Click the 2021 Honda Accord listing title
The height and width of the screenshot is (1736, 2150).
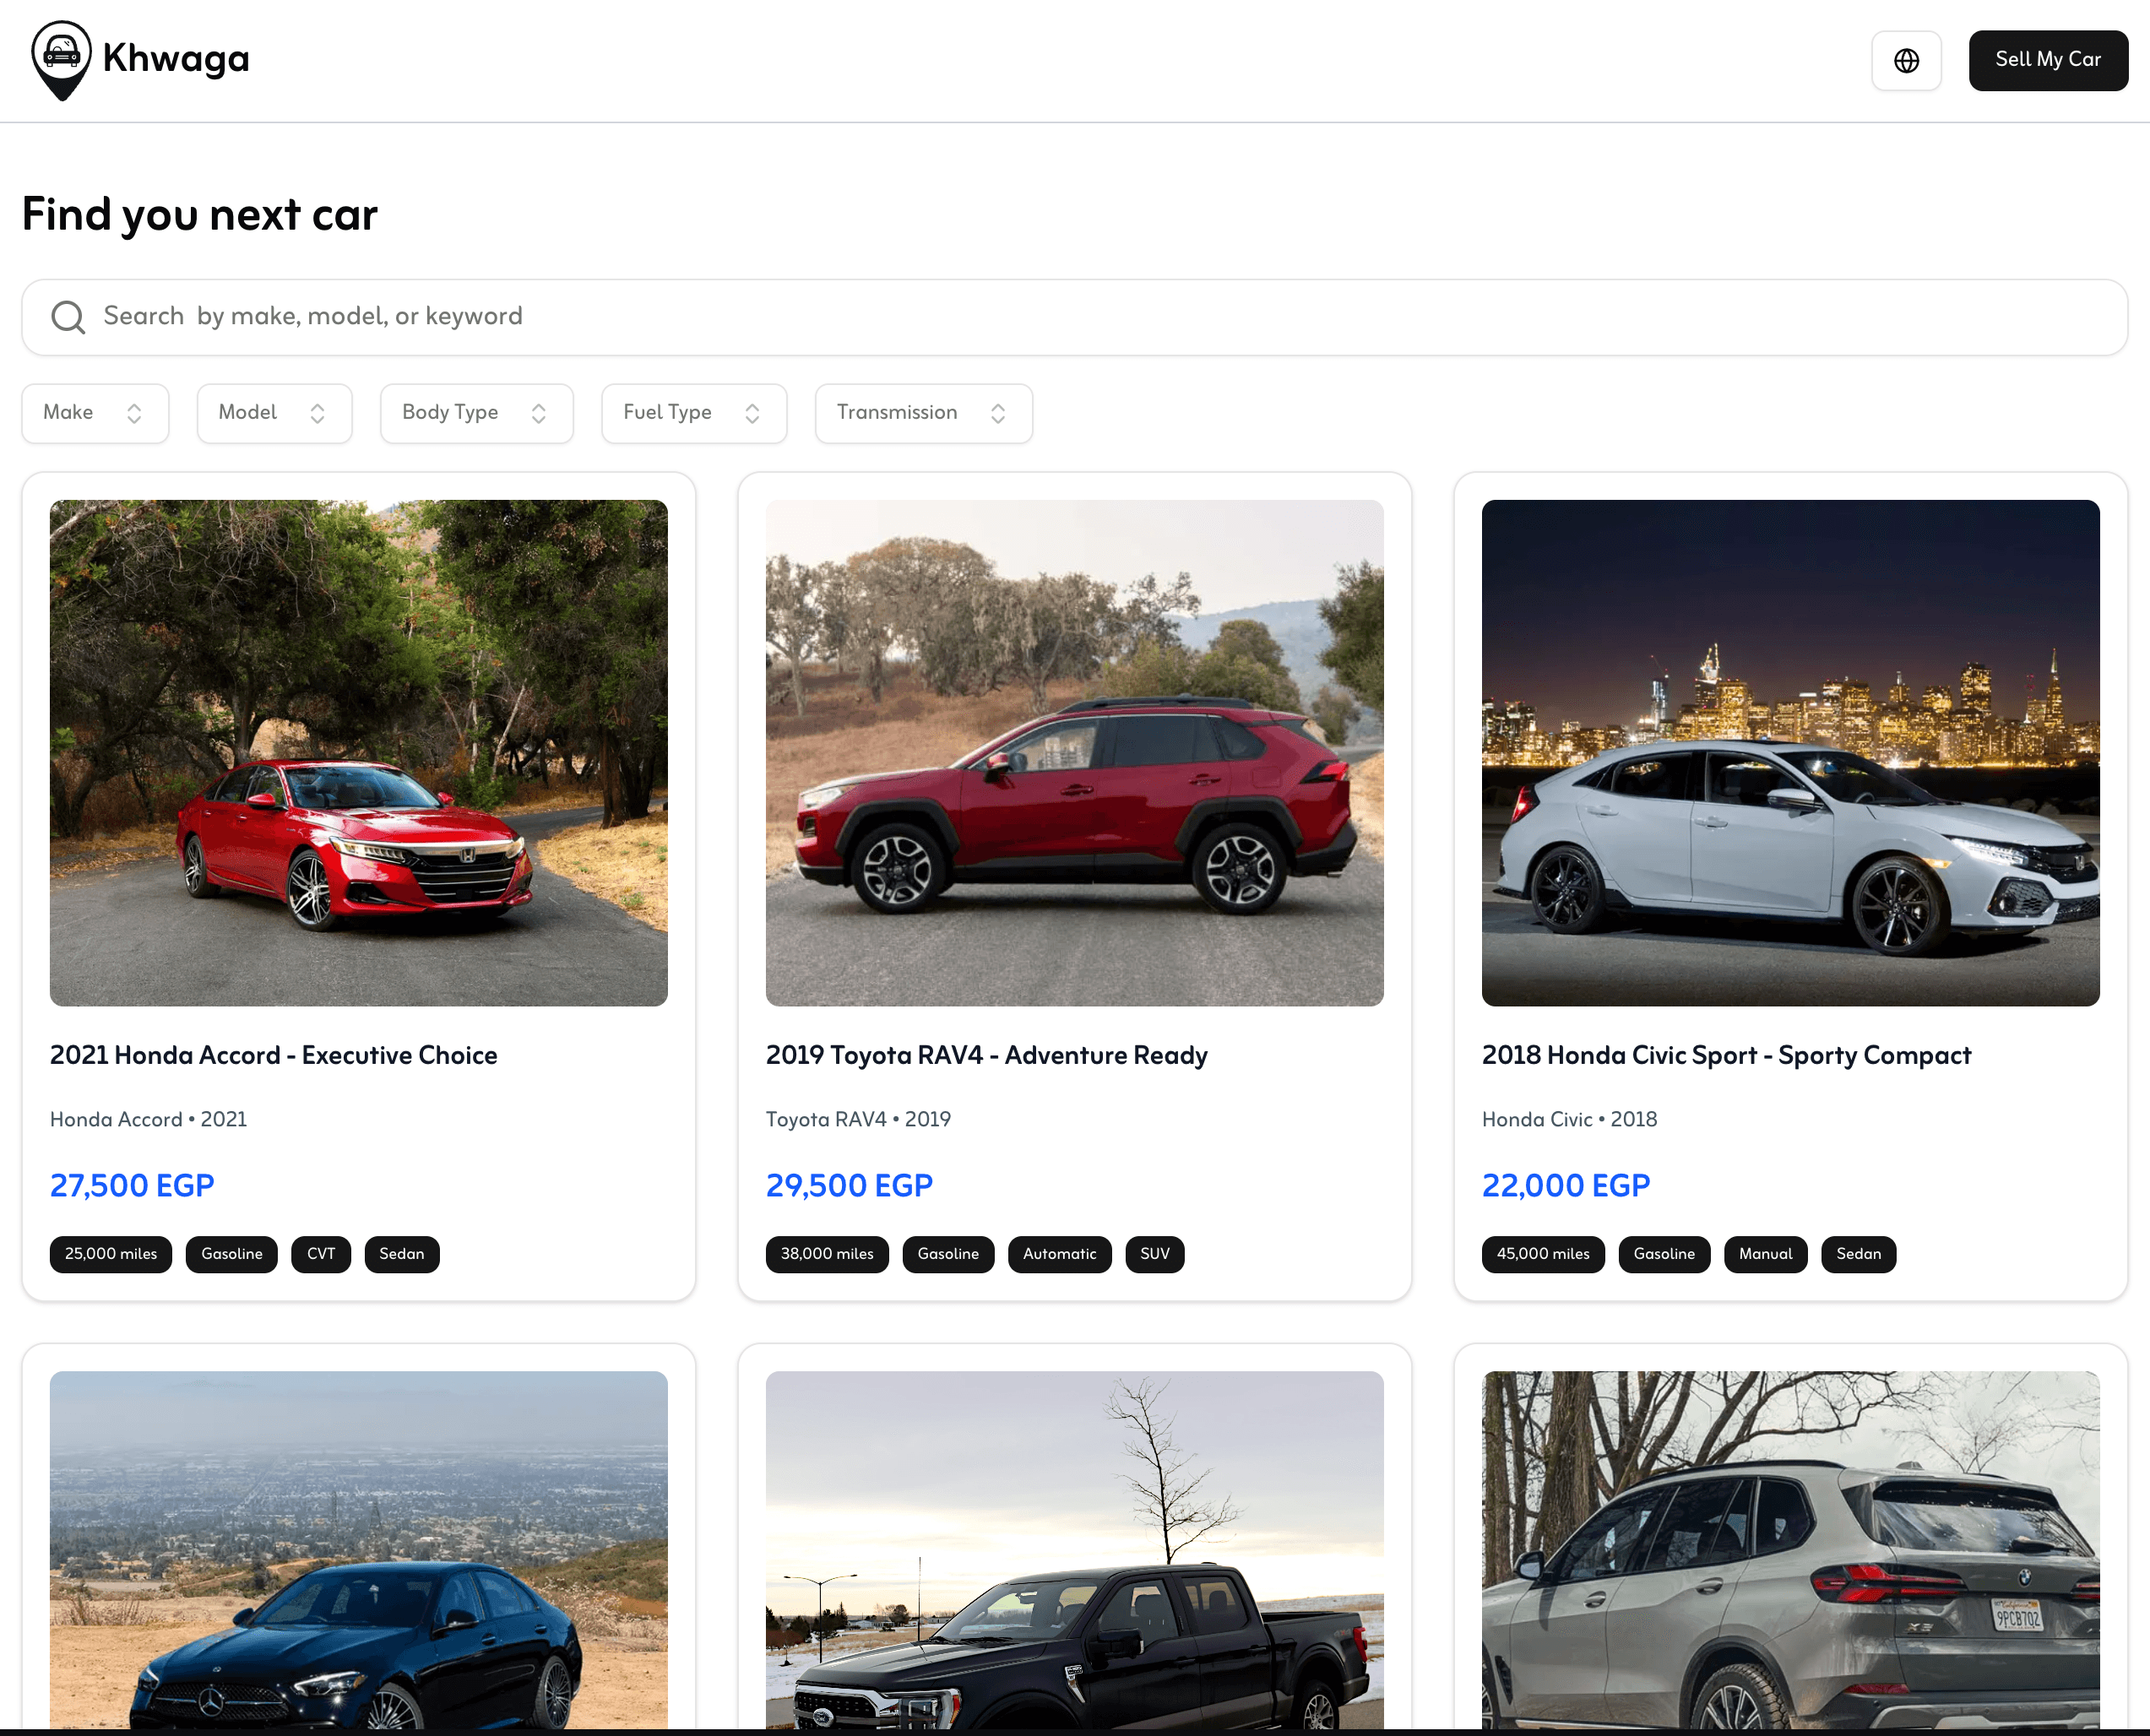point(273,1055)
